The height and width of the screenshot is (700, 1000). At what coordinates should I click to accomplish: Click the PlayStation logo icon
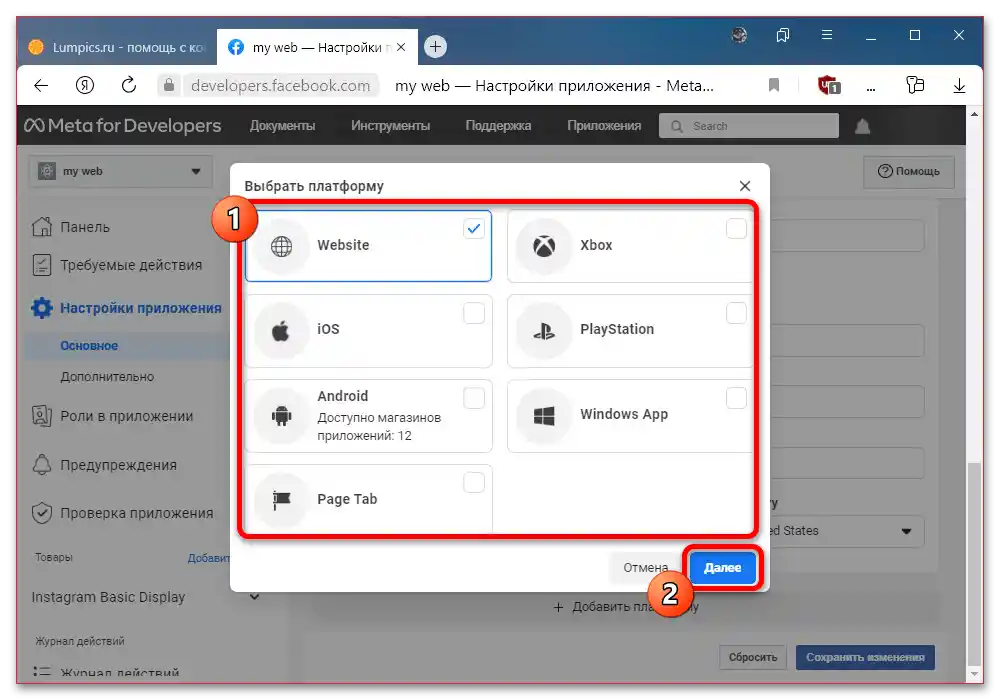pos(544,331)
